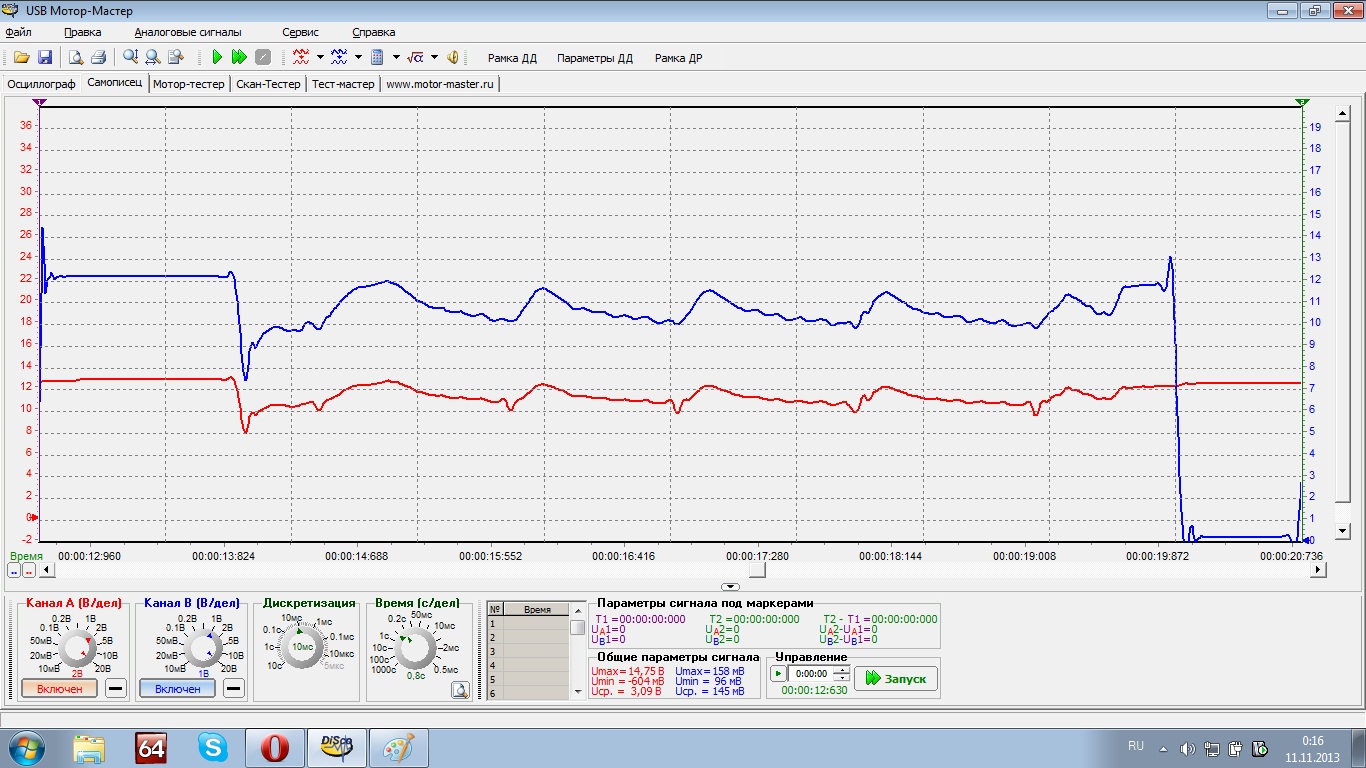Start playback with the green single-arrow icon
Screen dimensions: 1366x768
pos(216,58)
